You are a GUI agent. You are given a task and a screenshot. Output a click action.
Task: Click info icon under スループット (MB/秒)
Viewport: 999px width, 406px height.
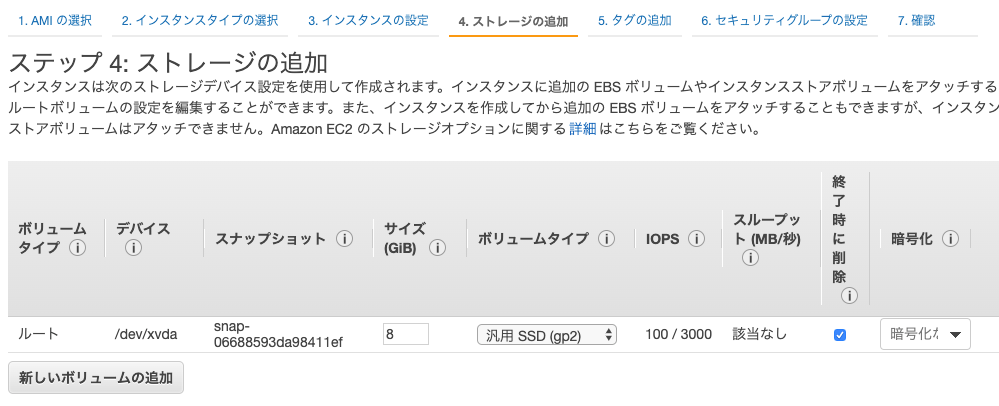[750, 258]
